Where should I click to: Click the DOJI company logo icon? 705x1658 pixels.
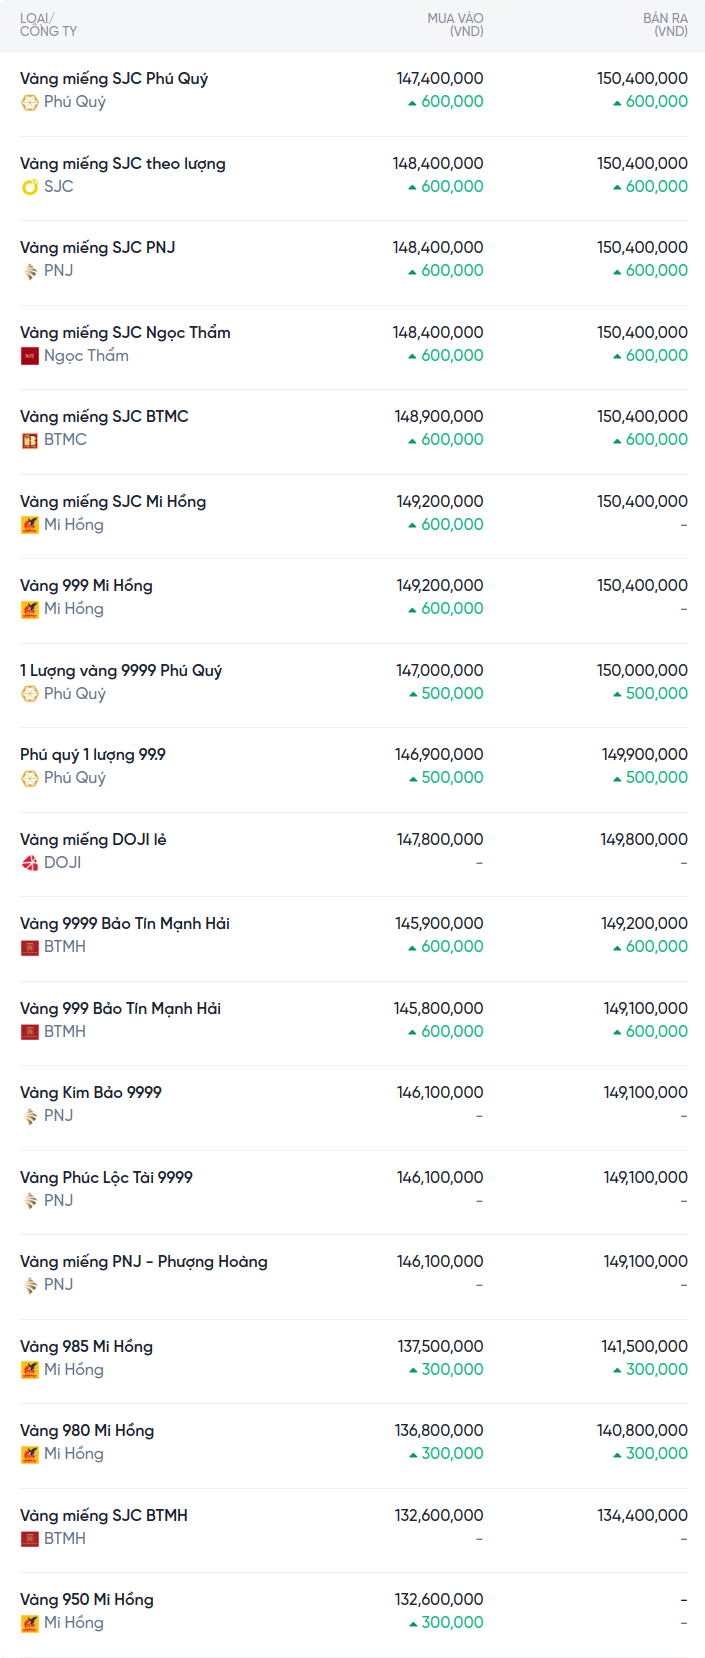[x=30, y=863]
